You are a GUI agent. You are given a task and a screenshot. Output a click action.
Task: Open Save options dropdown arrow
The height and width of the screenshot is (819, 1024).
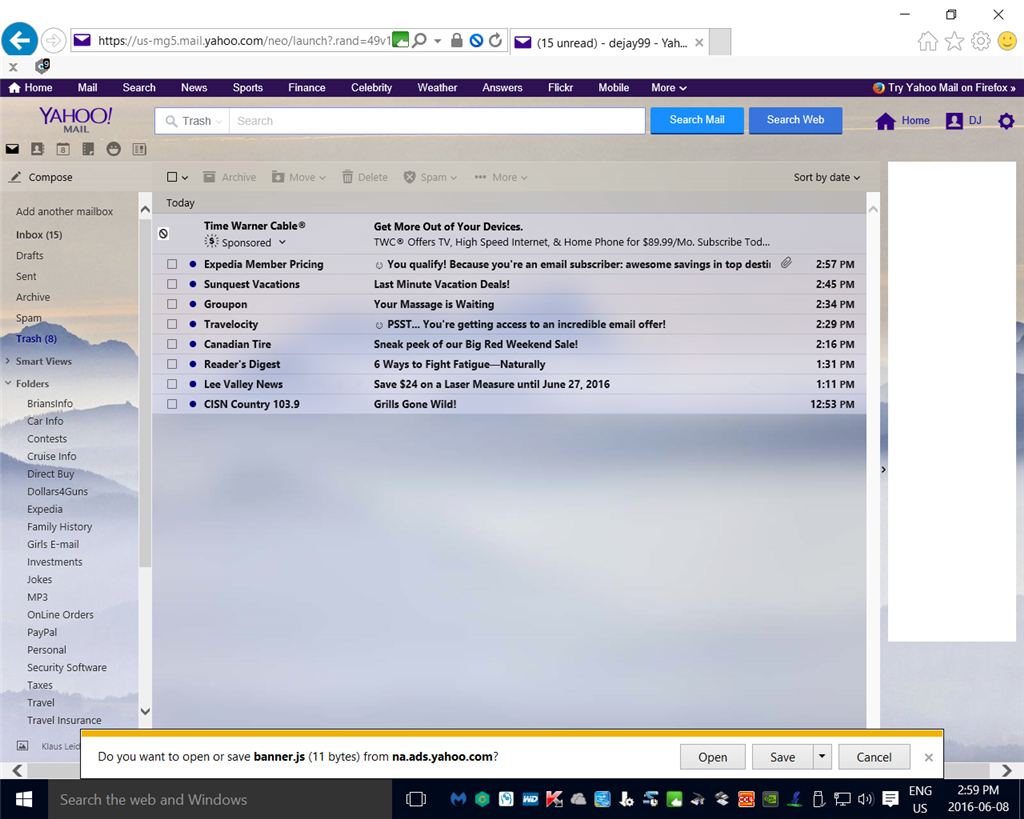(x=822, y=756)
